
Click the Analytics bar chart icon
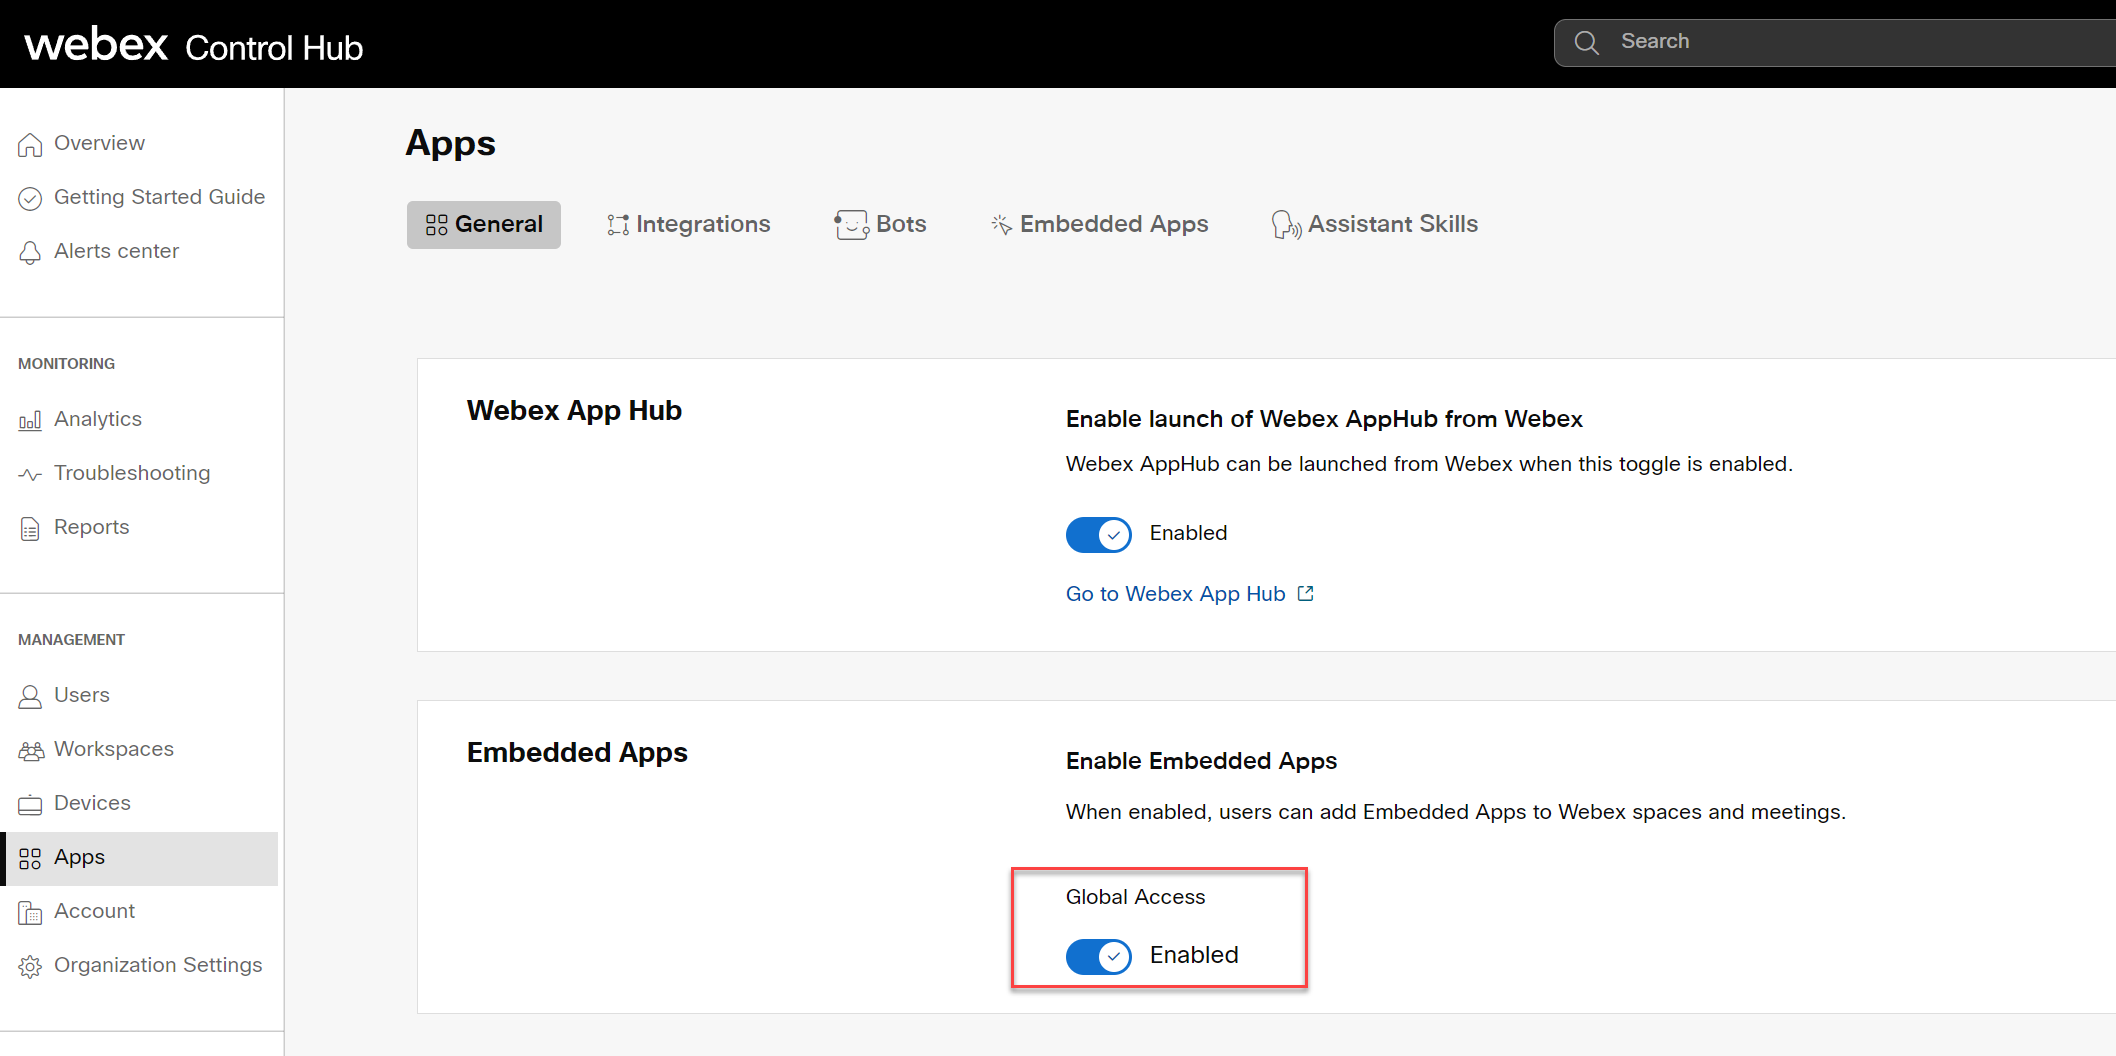tap(30, 421)
